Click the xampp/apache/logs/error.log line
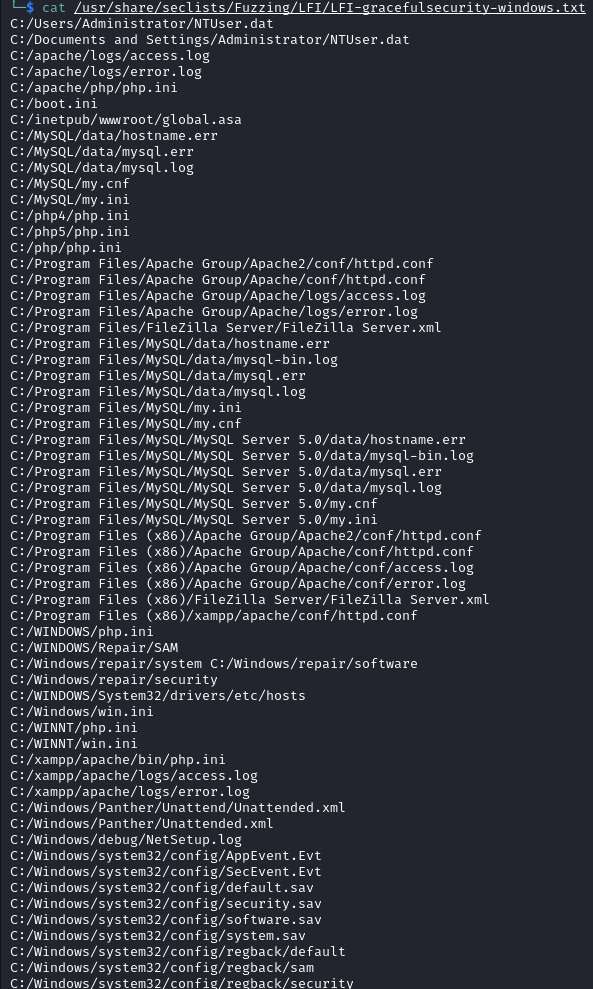593x989 pixels. pos(130,792)
